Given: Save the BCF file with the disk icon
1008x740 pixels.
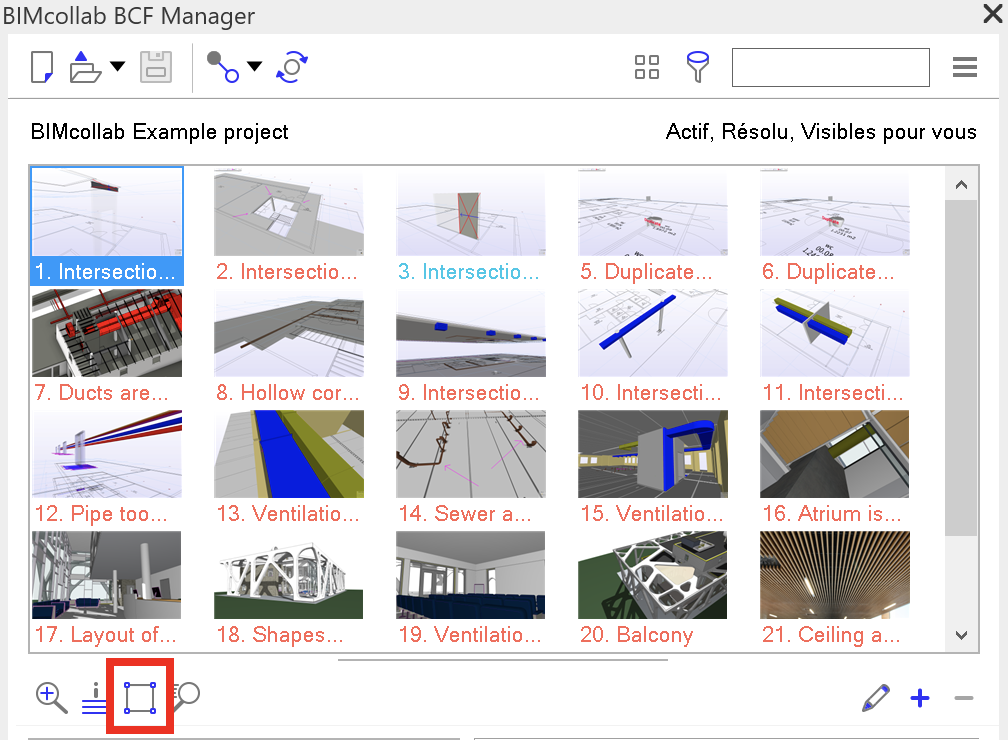Looking at the screenshot, I should (156, 67).
